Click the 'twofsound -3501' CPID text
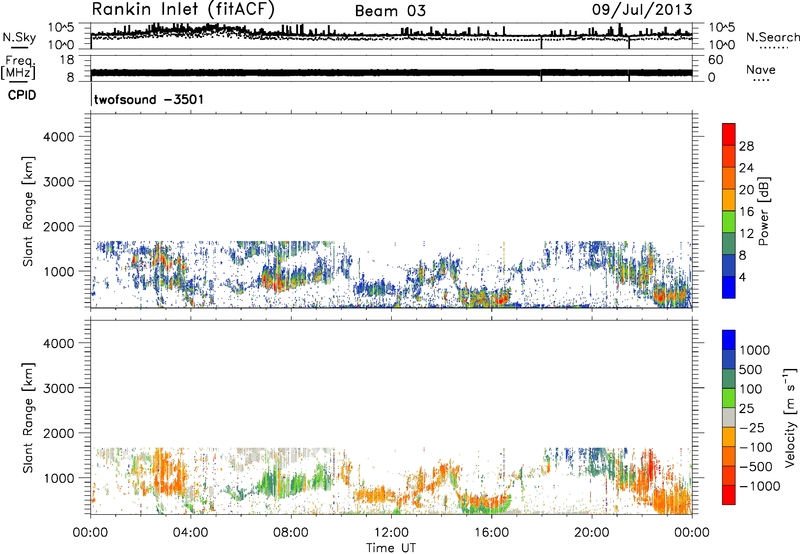The width and height of the screenshot is (800, 554). [148, 99]
